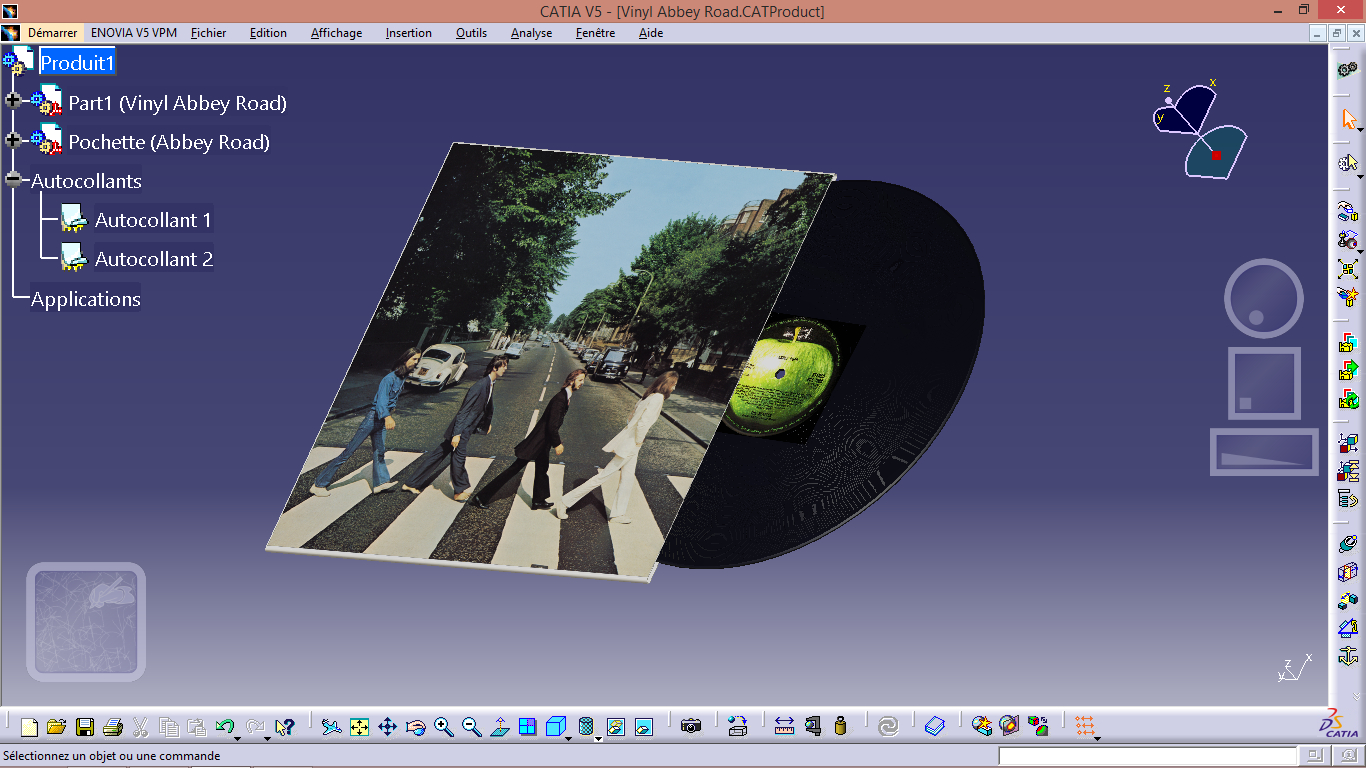Click the power input command field

click(x=1147, y=756)
